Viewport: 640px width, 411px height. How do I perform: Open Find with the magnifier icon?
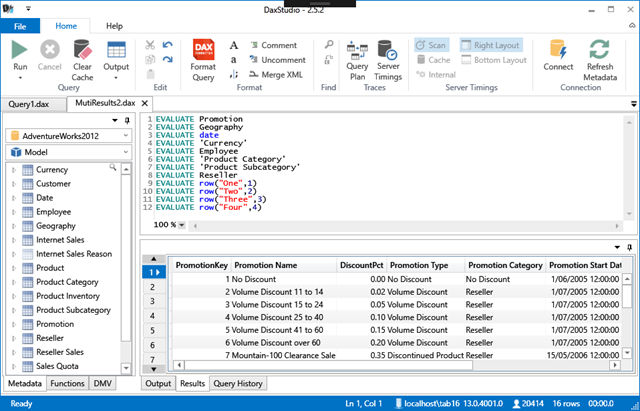tap(329, 44)
